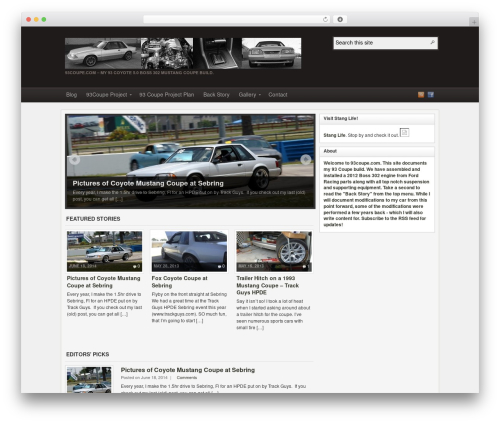Click the document icon beside Stang Life text
The width and height of the screenshot is (500, 423).
point(404,132)
